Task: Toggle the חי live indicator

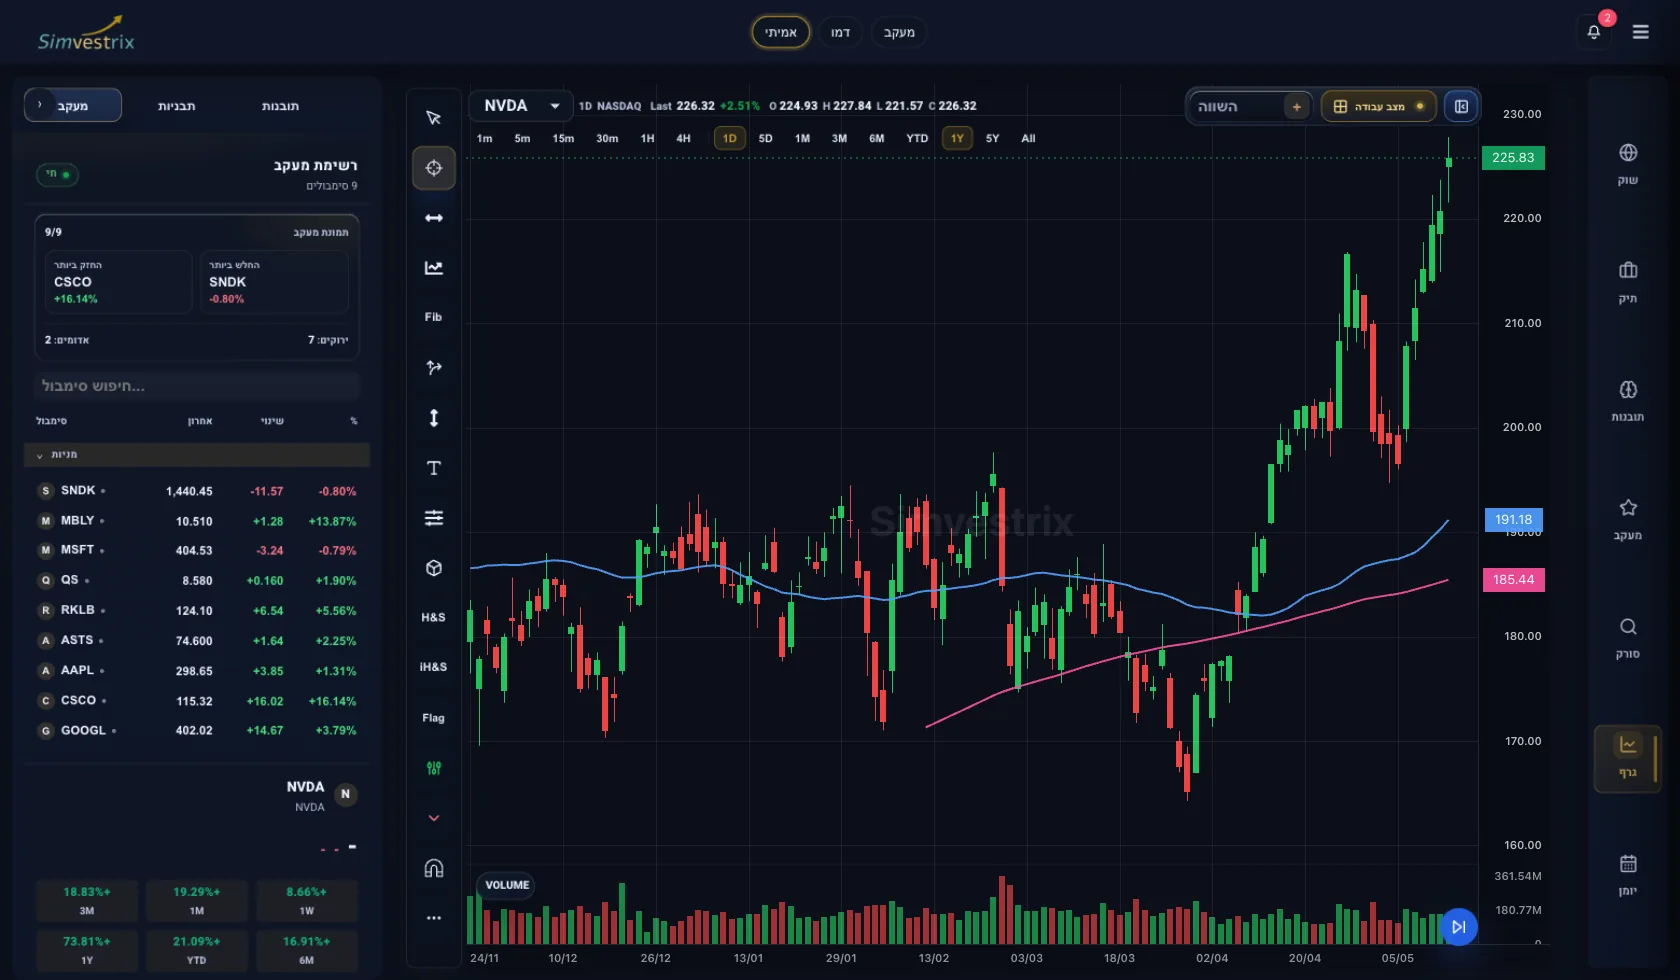Action: tap(57, 174)
